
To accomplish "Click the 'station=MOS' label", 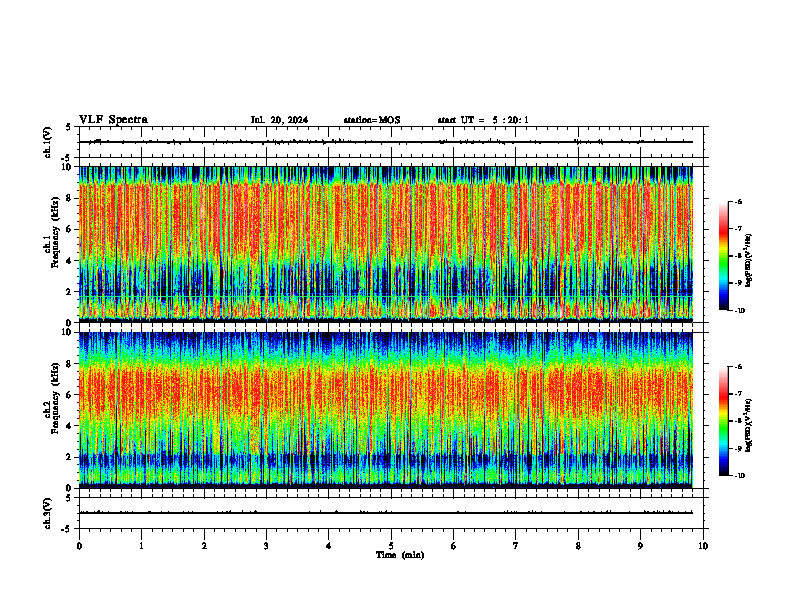I will [x=372, y=120].
